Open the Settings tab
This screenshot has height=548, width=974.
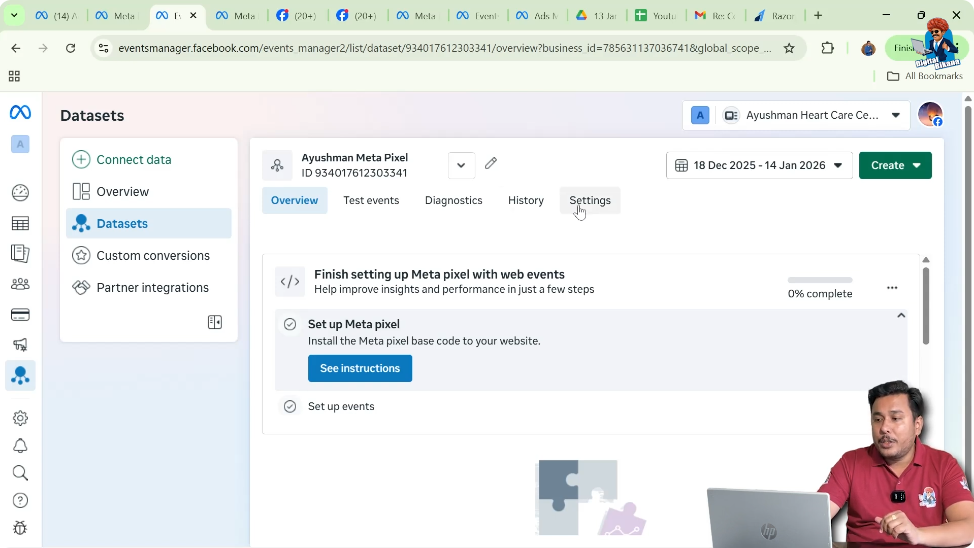click(589, 201)
